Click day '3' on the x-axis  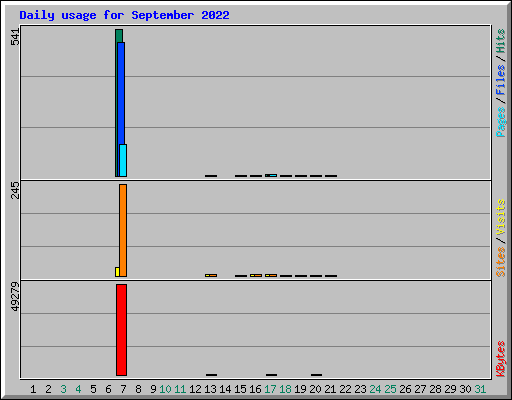63,389
